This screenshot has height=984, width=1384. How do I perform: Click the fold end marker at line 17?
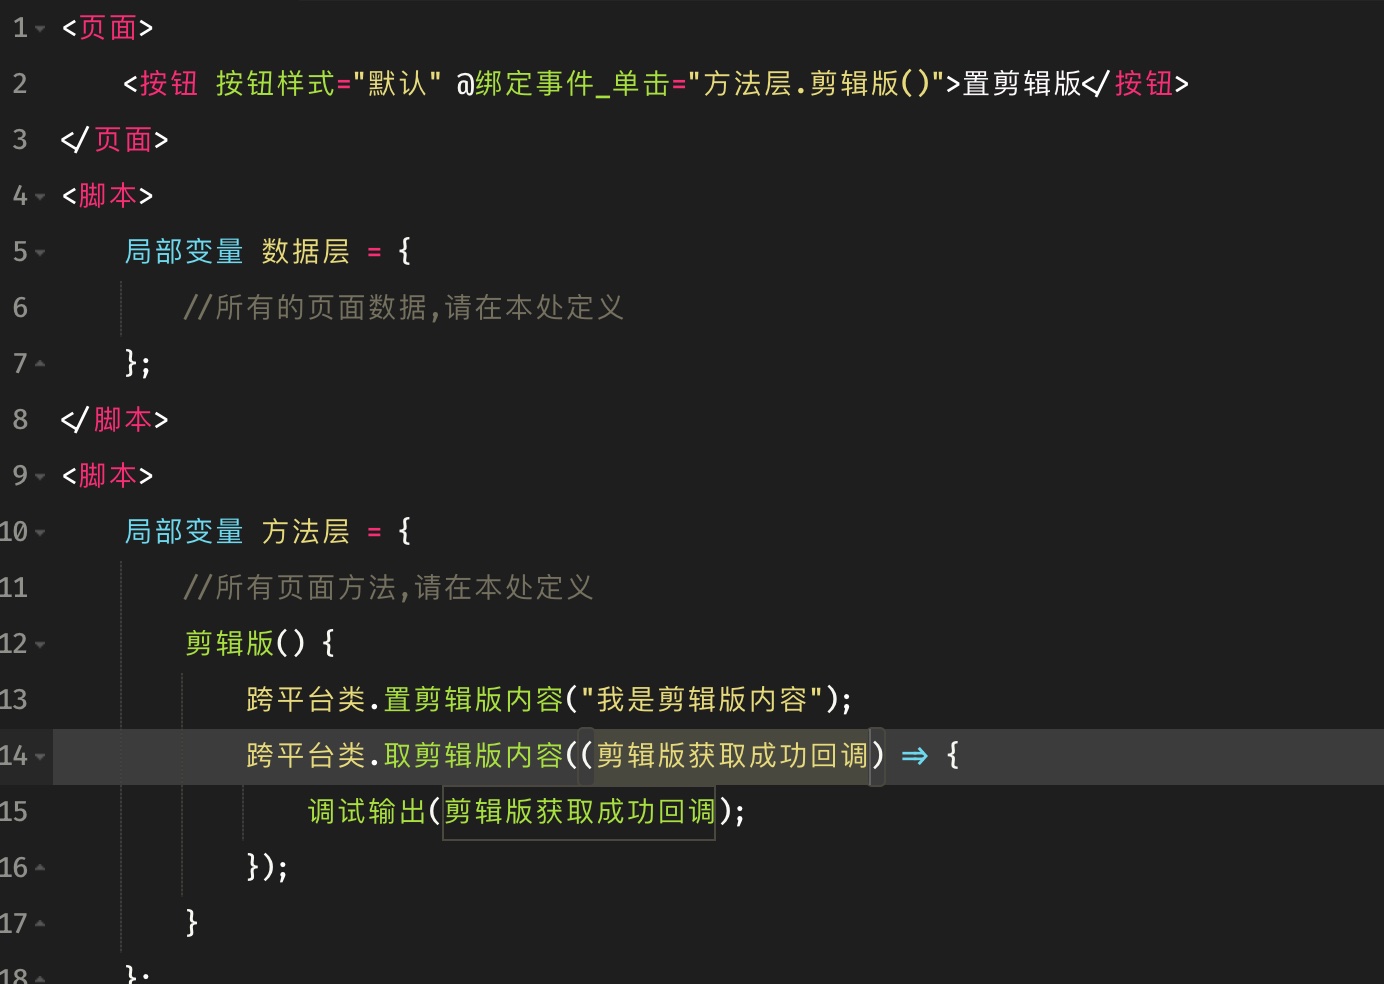[40, 924]
